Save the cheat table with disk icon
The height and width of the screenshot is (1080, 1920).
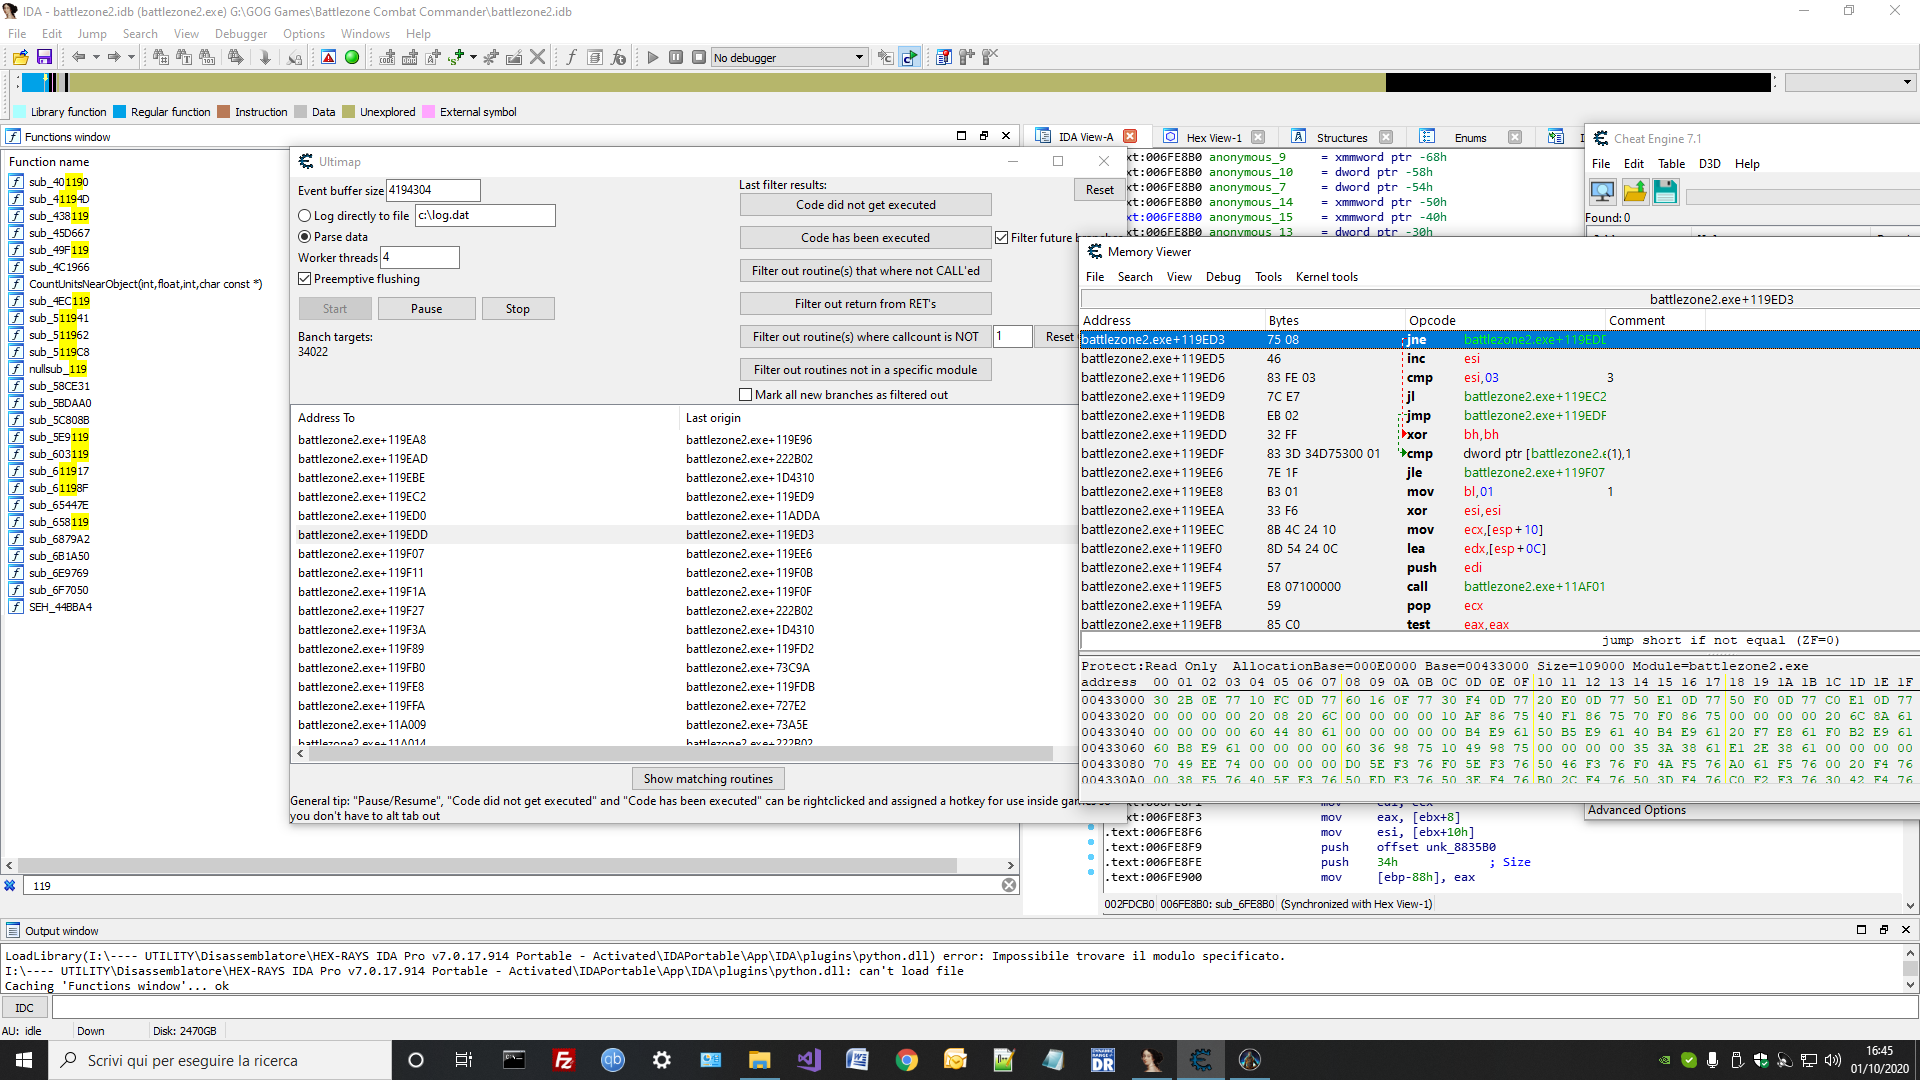1664,191
